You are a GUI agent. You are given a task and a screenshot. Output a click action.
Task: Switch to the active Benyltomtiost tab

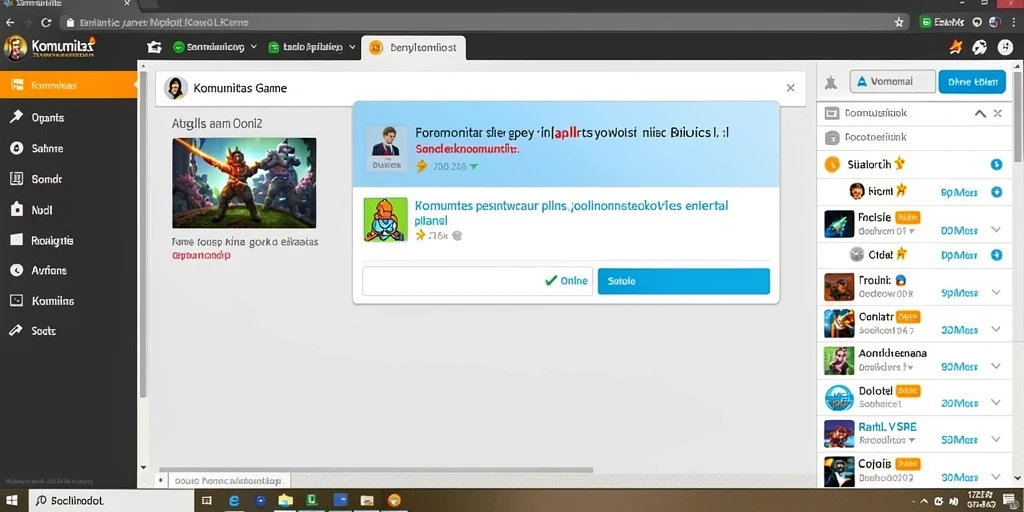(413, 48)
